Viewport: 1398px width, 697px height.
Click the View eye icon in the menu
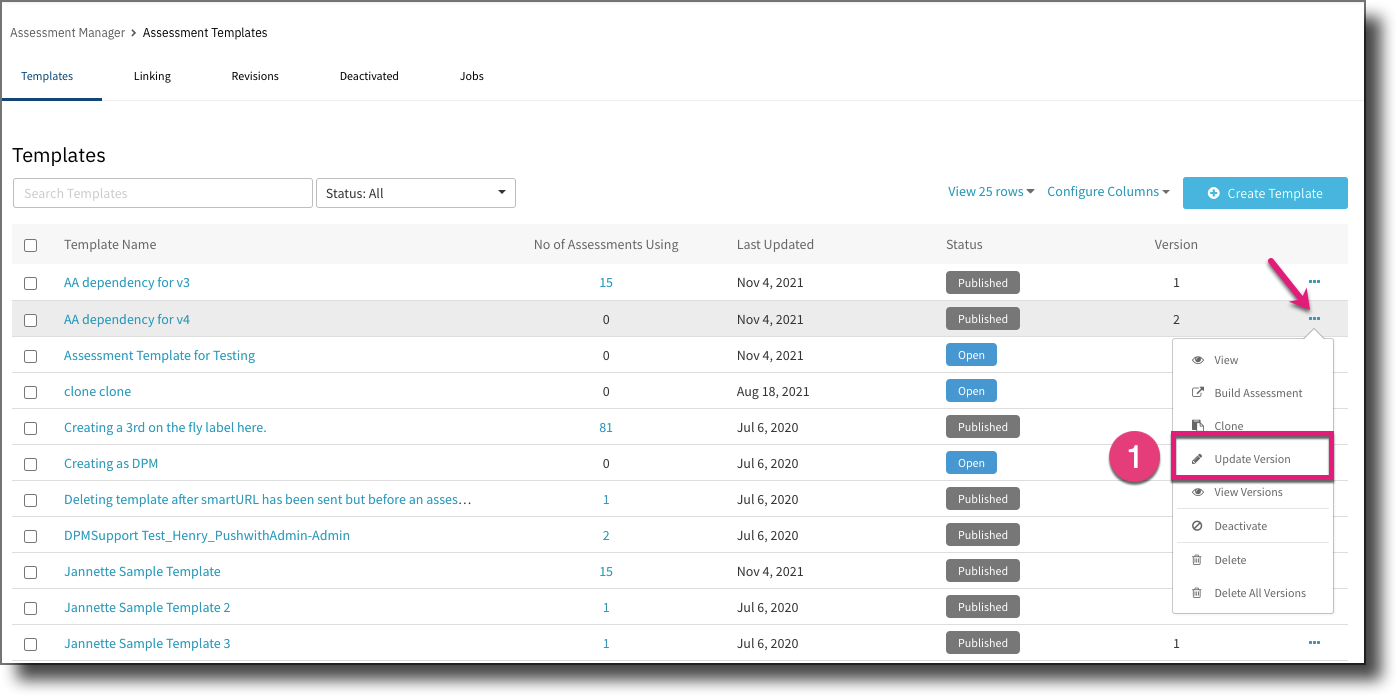(x=1197, y=359)
